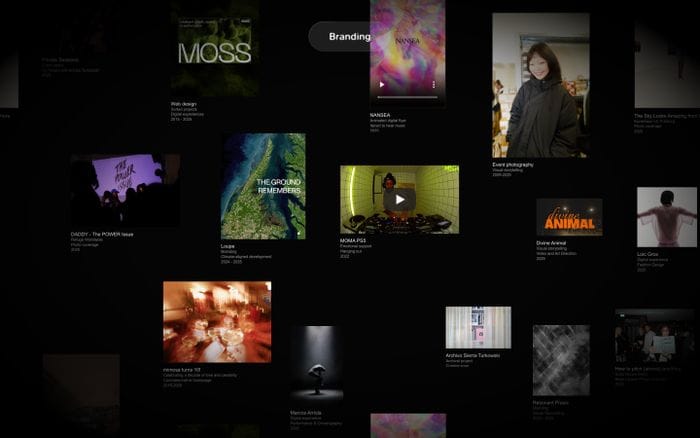This screenshot has width=700, height=438.
Task: Open the Divine Animal orange logo thumbnail
Action: 569,217
